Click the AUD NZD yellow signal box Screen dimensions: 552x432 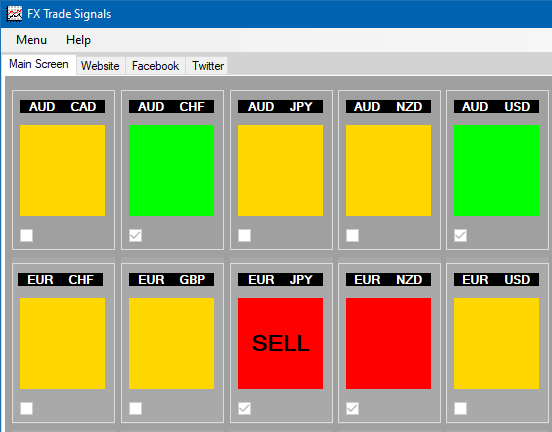388,170
